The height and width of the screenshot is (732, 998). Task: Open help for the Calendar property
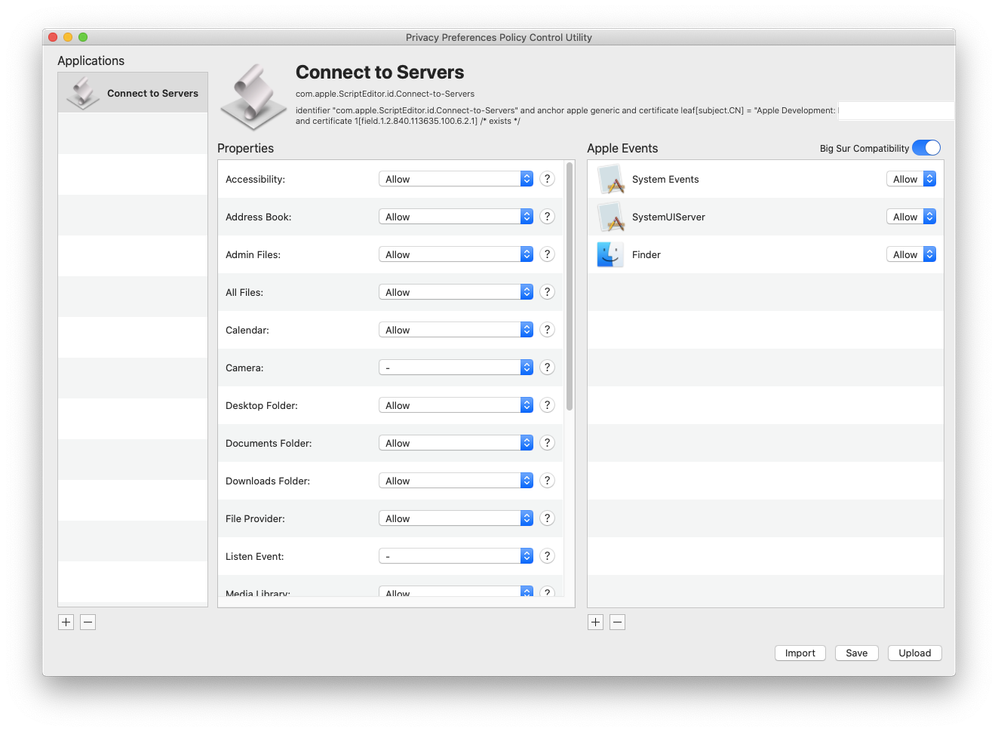point(547,330)
